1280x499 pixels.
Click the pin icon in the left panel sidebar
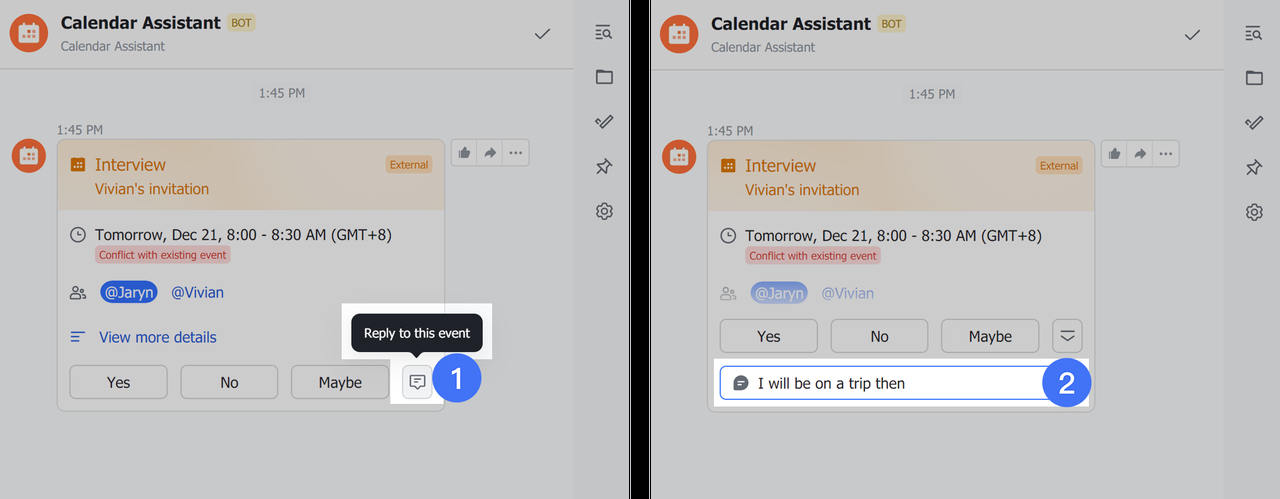point(603,166)
